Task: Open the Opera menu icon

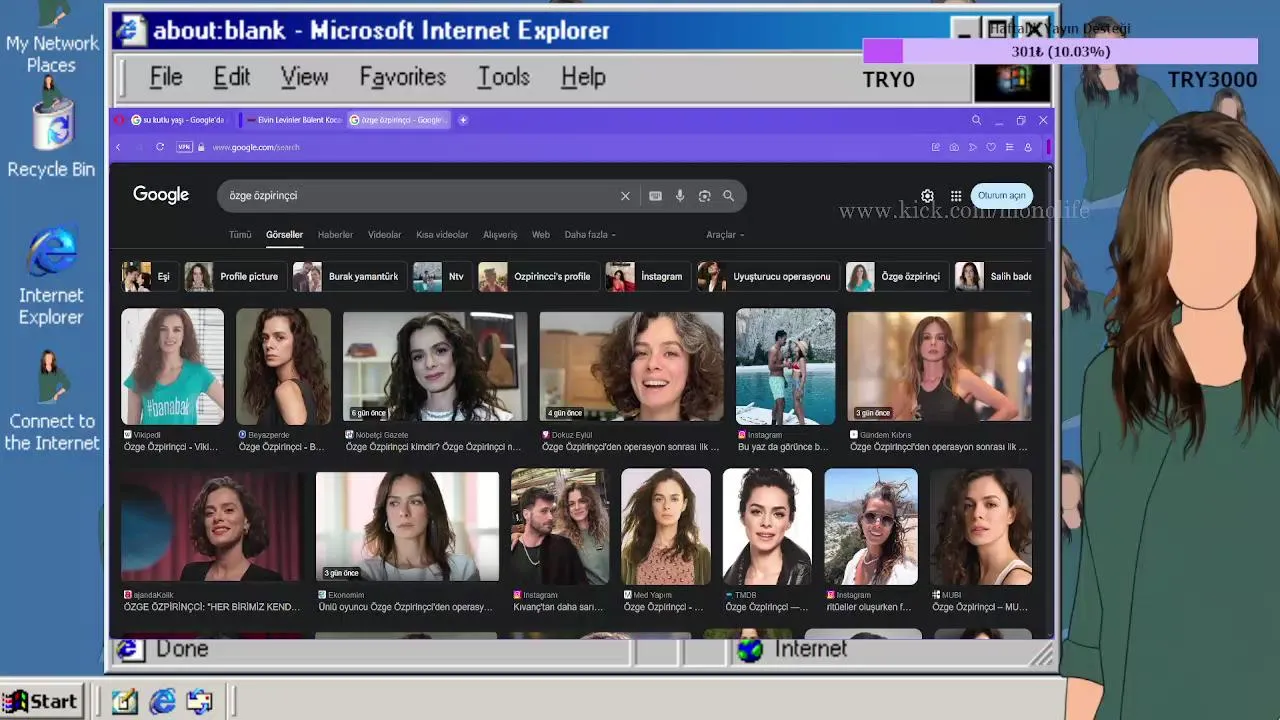Action: pyautogui.click(x=119, y=120)
